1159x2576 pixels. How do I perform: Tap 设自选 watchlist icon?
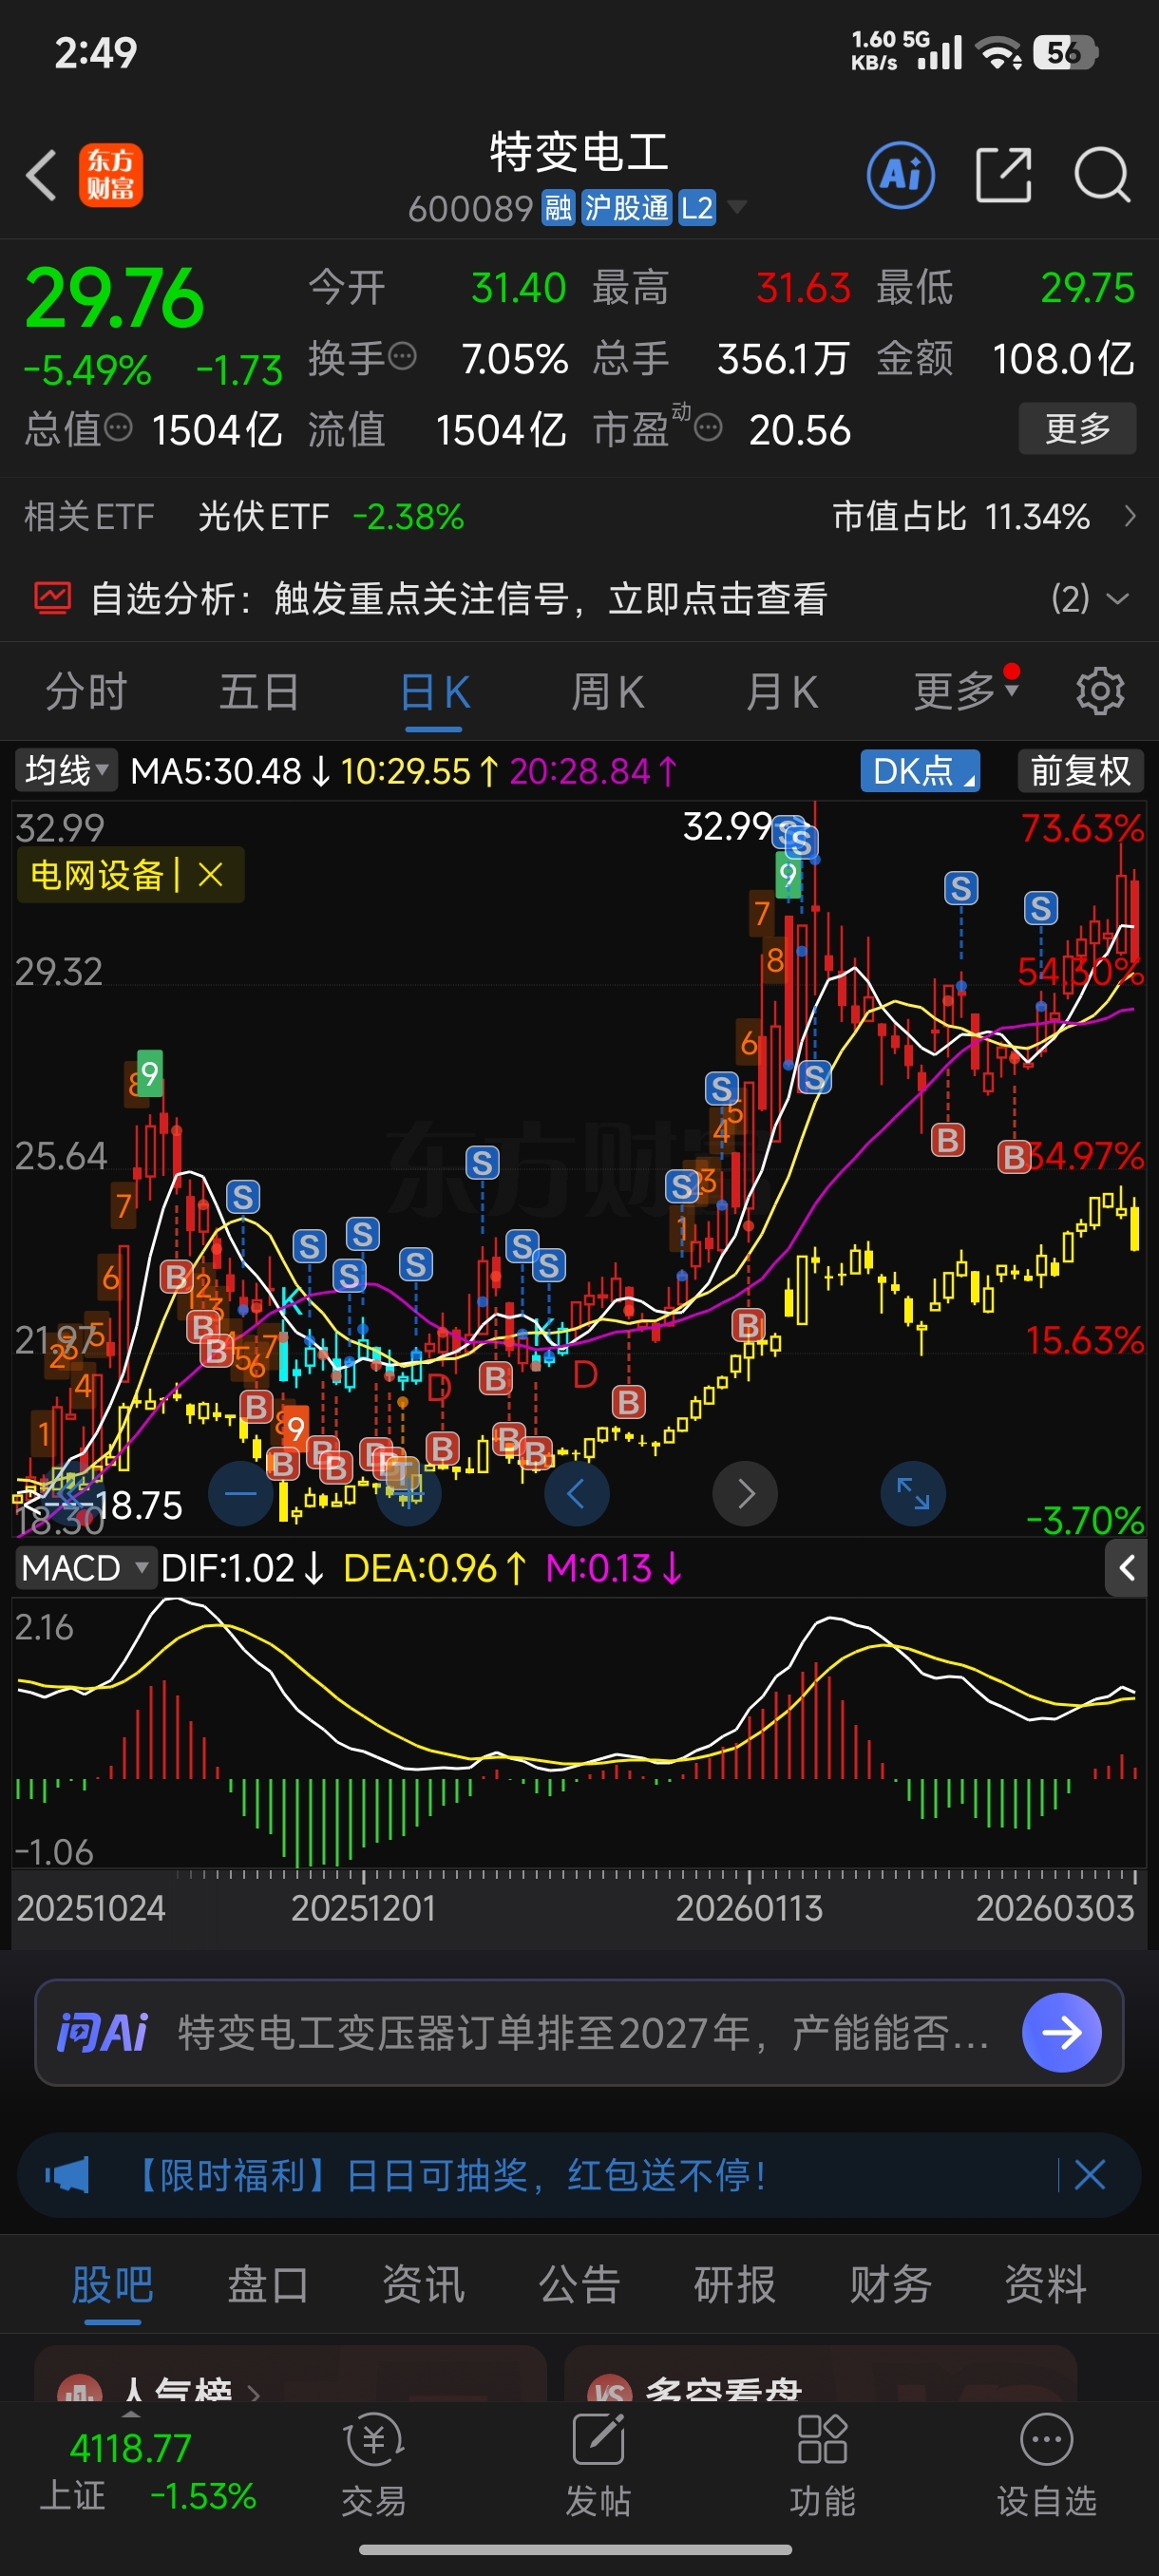pyautogui.click(x=1046, y=2466)
